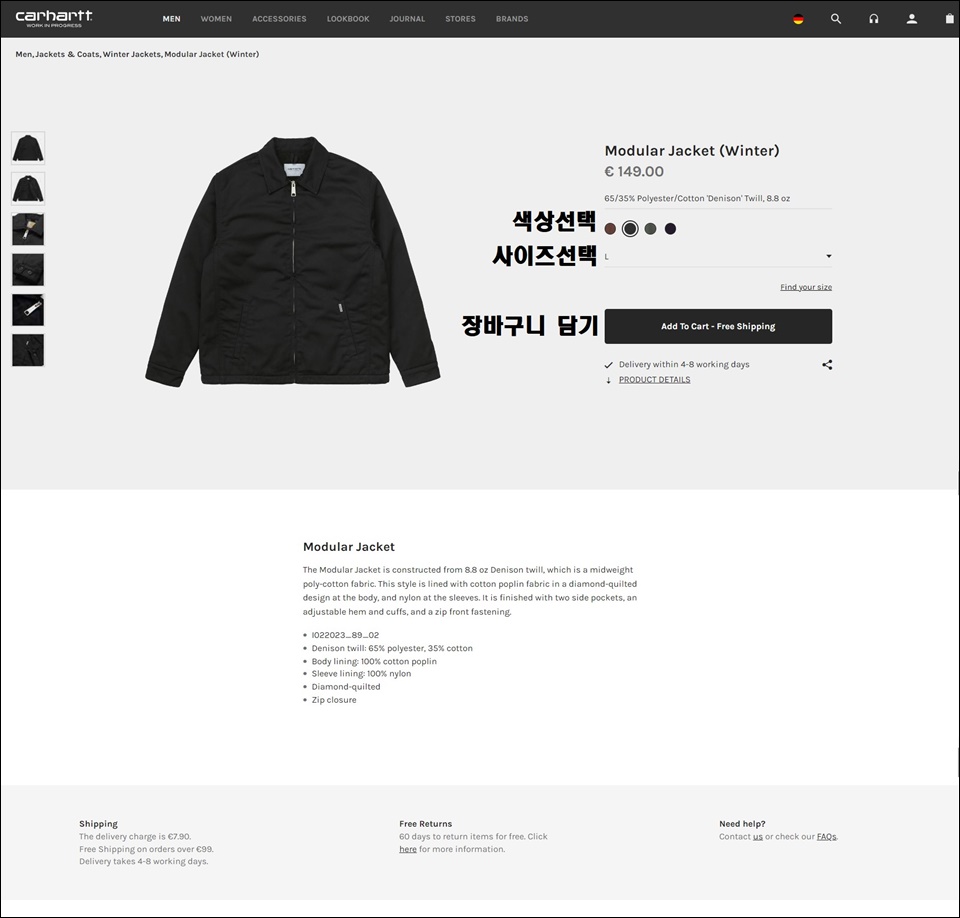This screenshot has height=918, width=960.
Task: Show fifth zipper pull thumbnail
Action: (28, 310)
